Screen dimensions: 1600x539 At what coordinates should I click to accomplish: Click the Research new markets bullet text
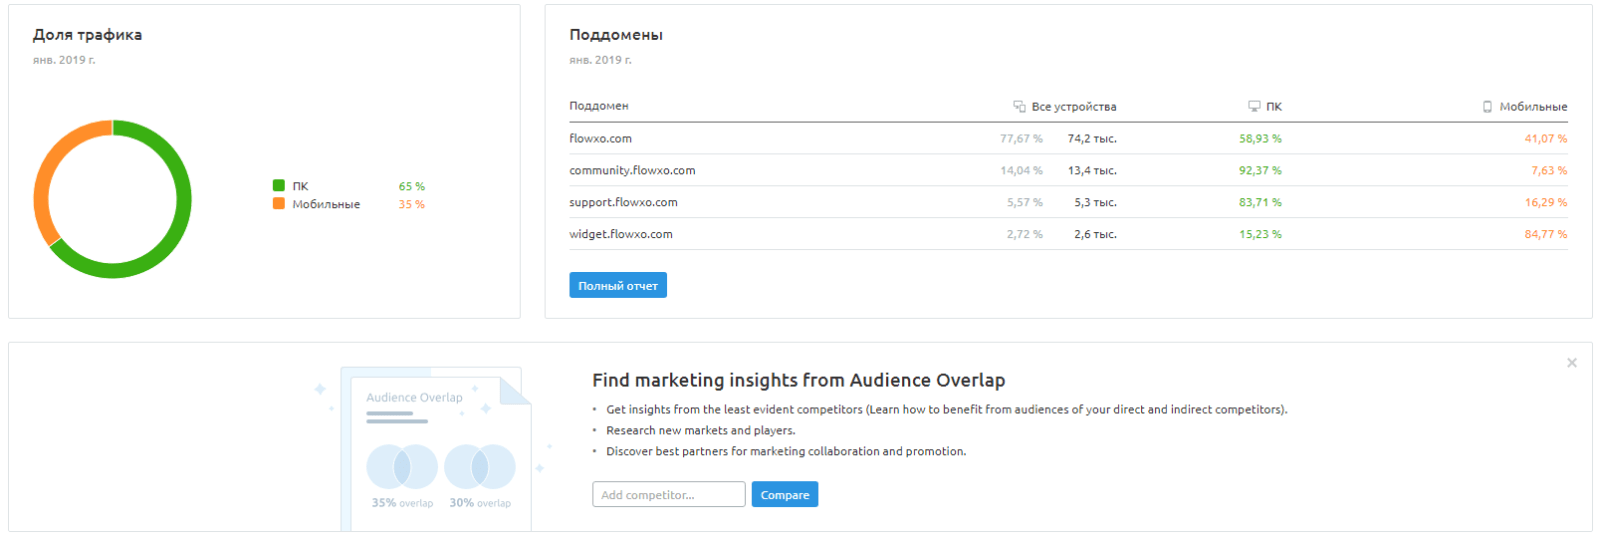point(700,430)
